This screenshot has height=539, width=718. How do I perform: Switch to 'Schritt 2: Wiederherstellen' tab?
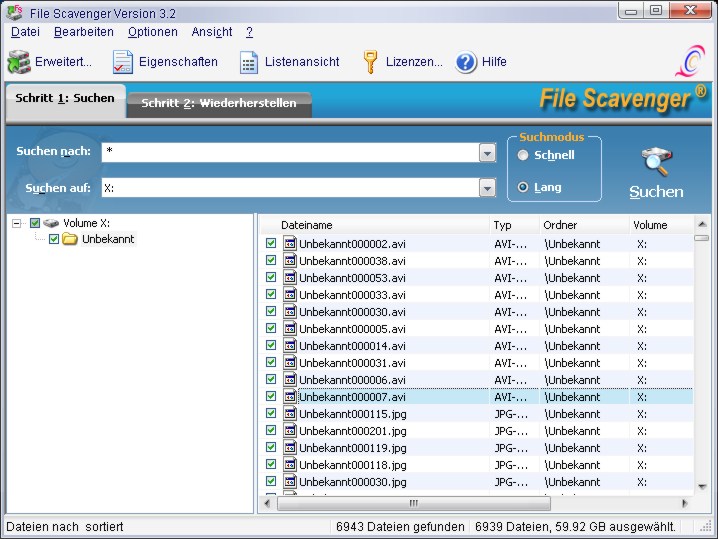(219, 103)
